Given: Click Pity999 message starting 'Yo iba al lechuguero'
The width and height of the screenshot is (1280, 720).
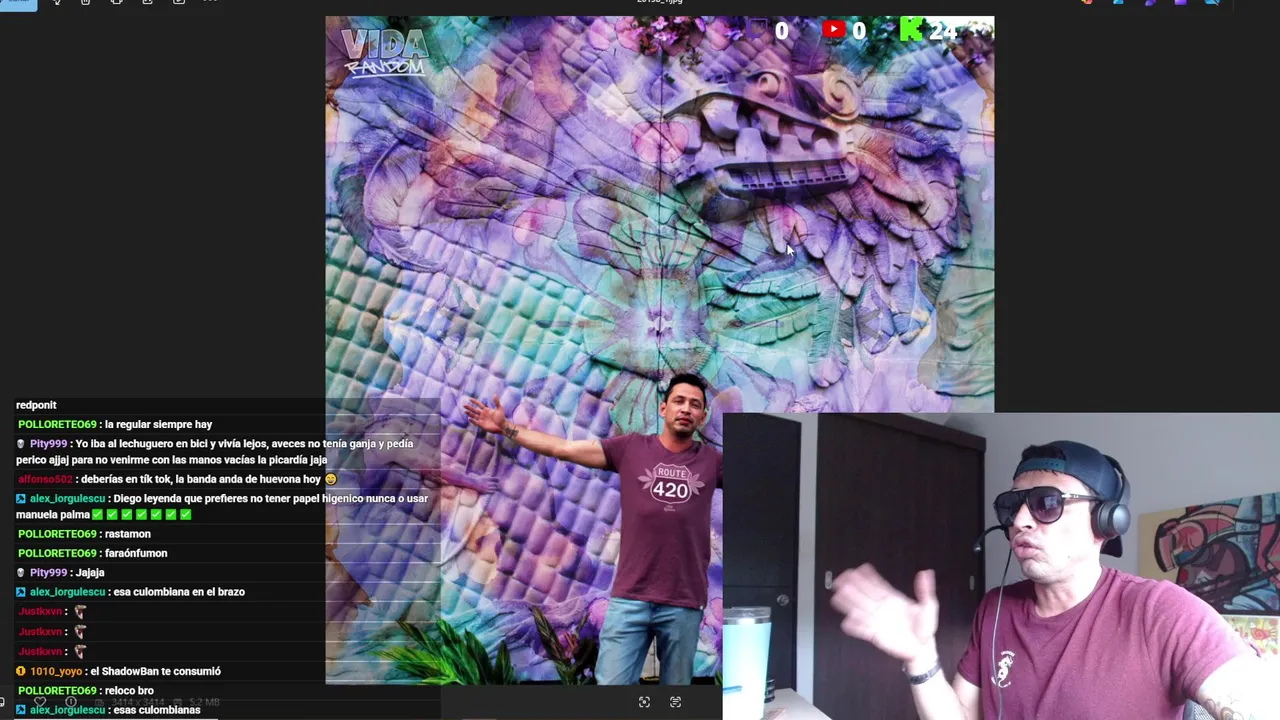Looking at the screenshot, I should click(215, 452).
